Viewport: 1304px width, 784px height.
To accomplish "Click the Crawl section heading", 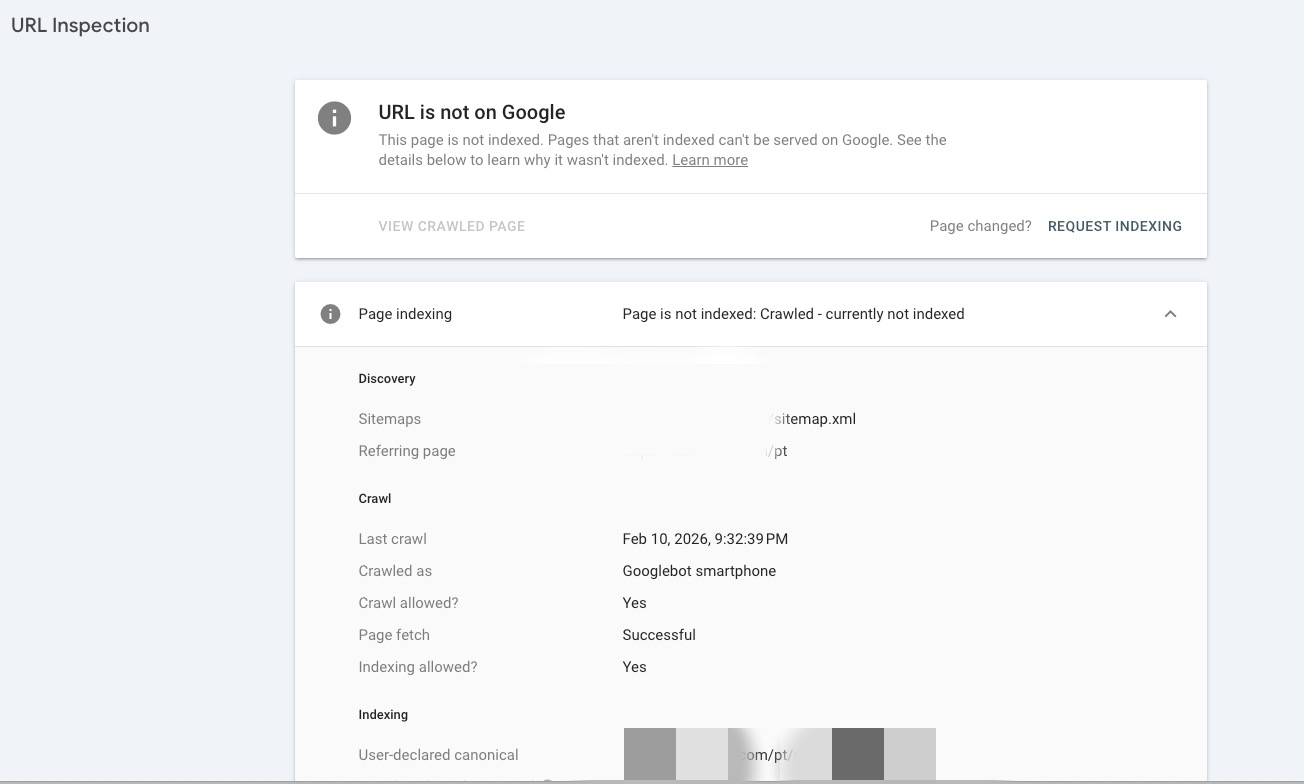I will (375, 499).
